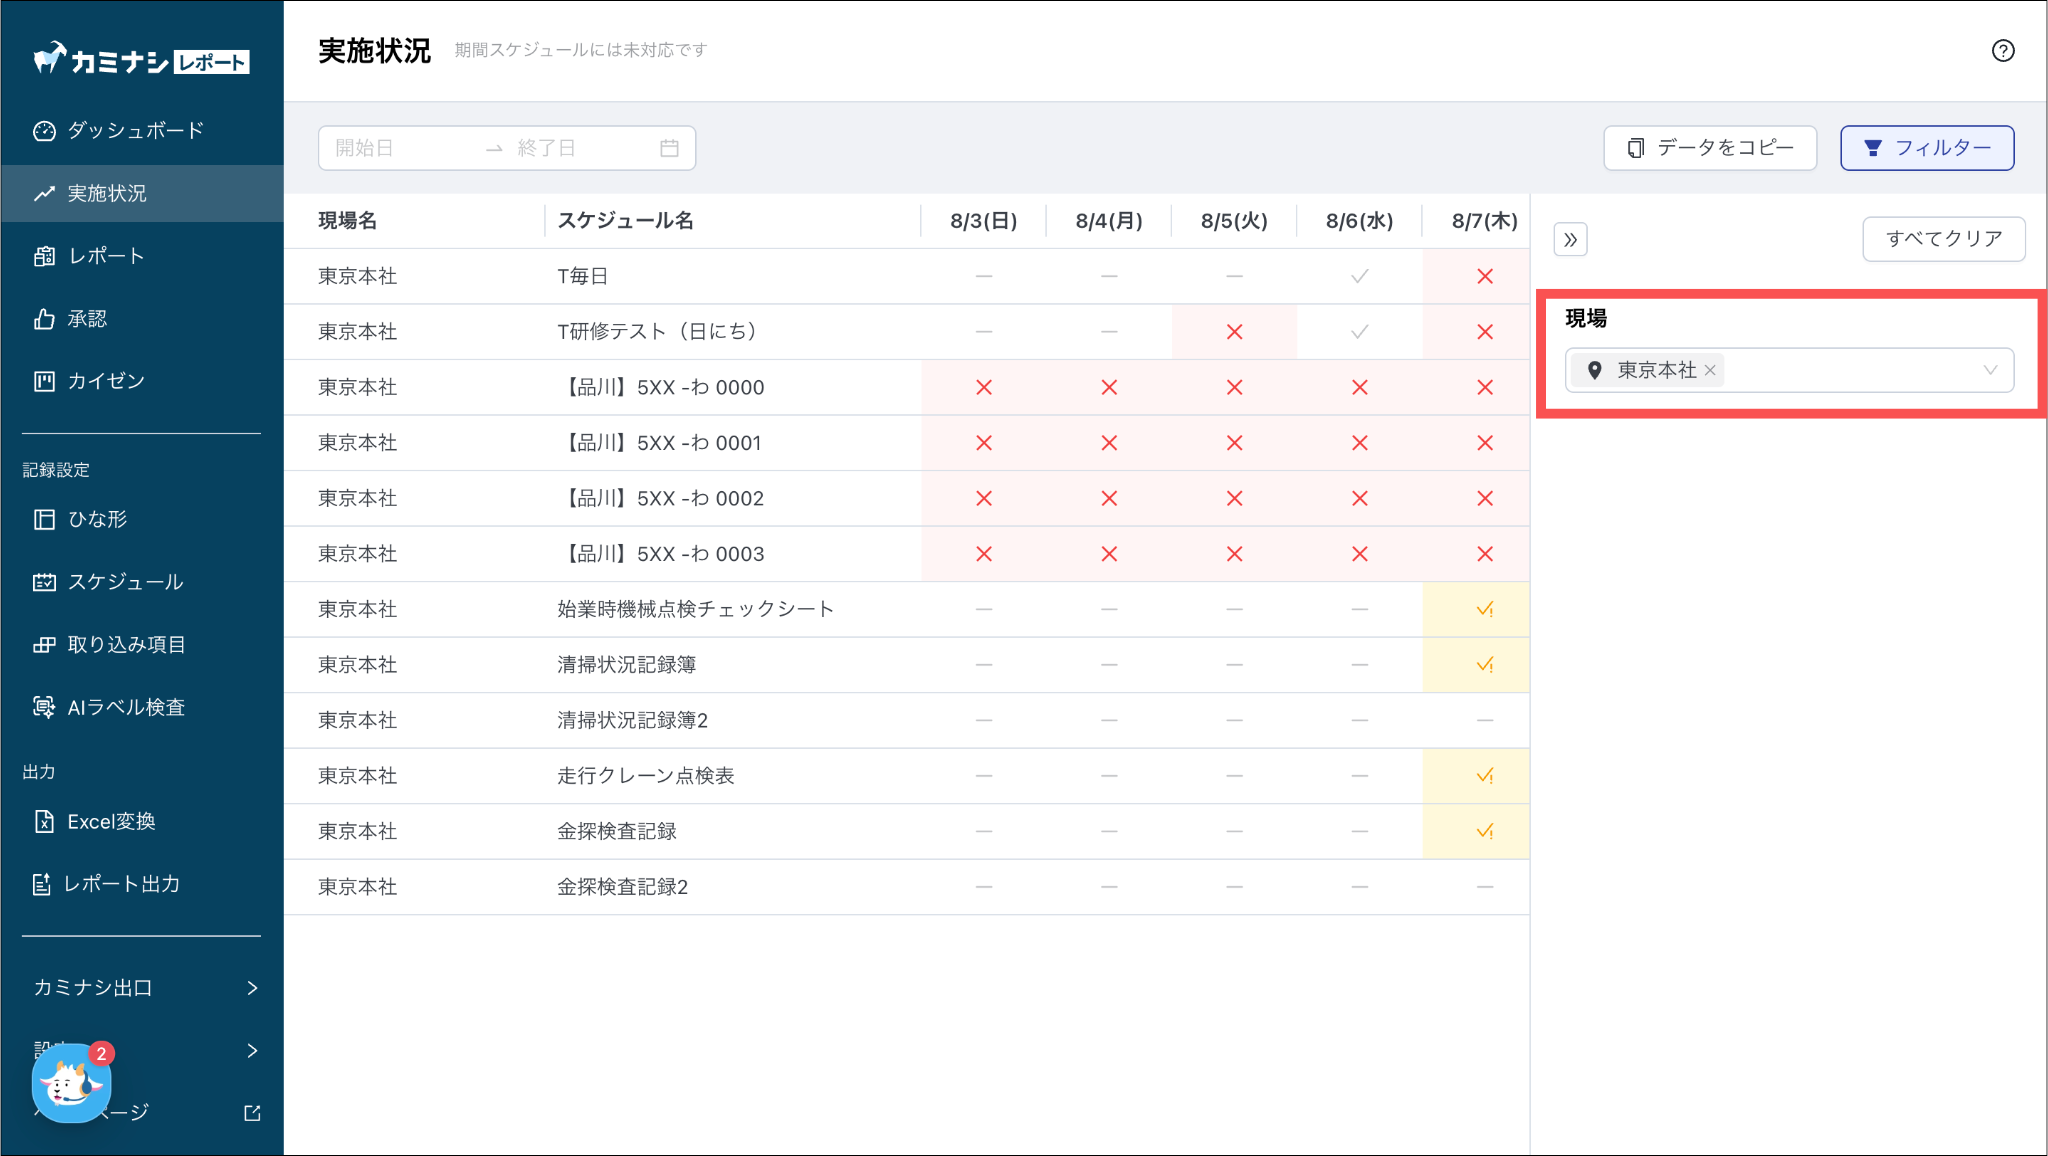Expand the settings submenu chevron in sidebar
The image size is (2048, 1156).
[251, 1050]
